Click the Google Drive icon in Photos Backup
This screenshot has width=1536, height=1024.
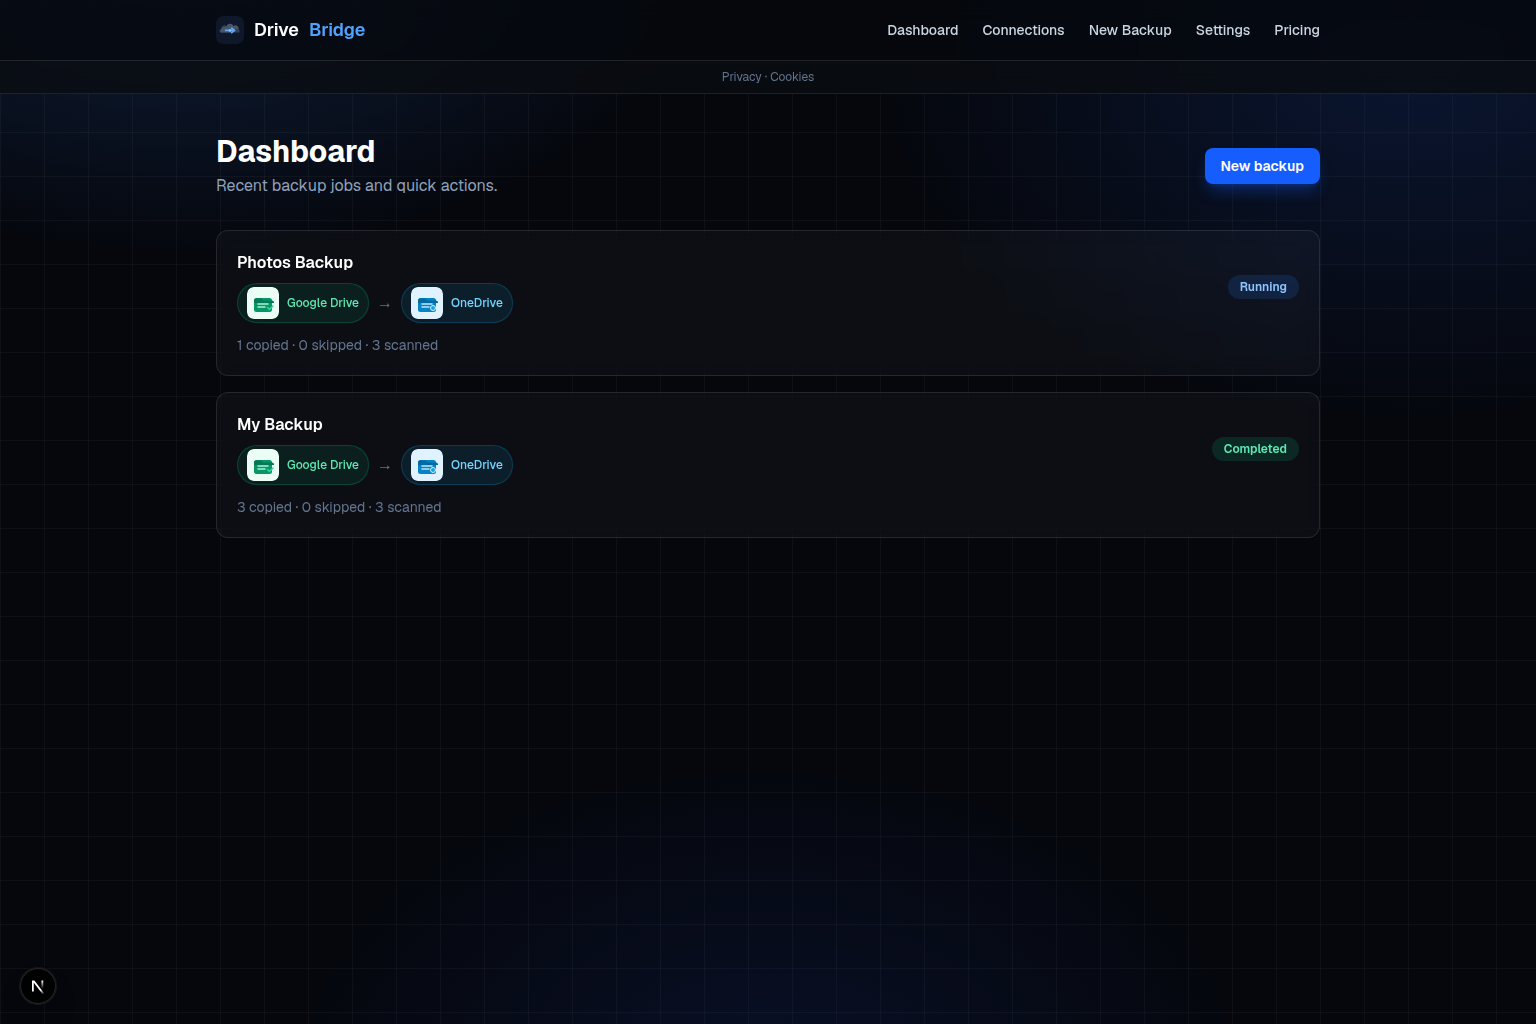263,303
